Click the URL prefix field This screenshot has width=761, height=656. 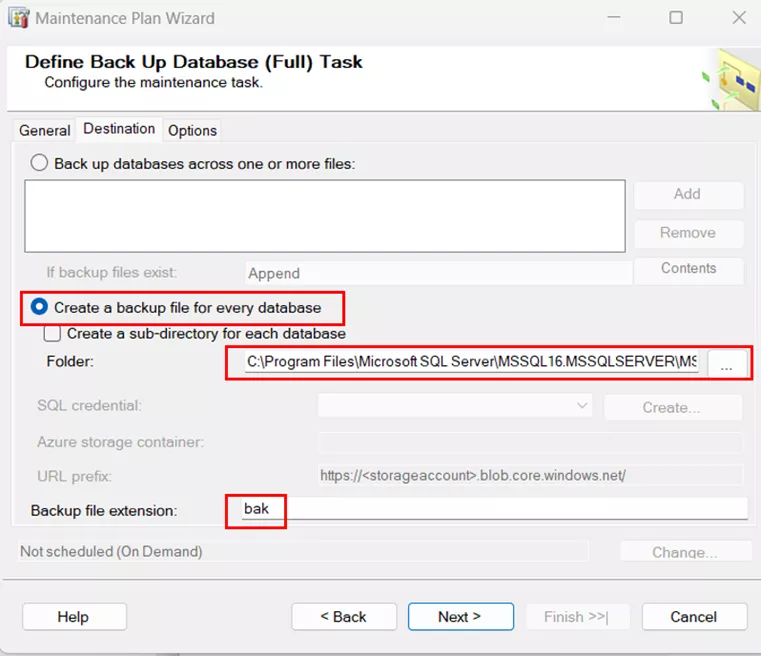530,476
